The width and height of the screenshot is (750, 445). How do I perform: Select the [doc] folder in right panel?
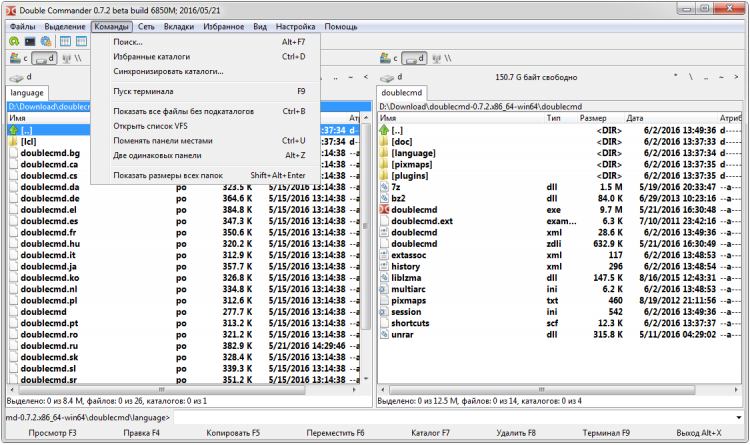(x=560, y=142)
